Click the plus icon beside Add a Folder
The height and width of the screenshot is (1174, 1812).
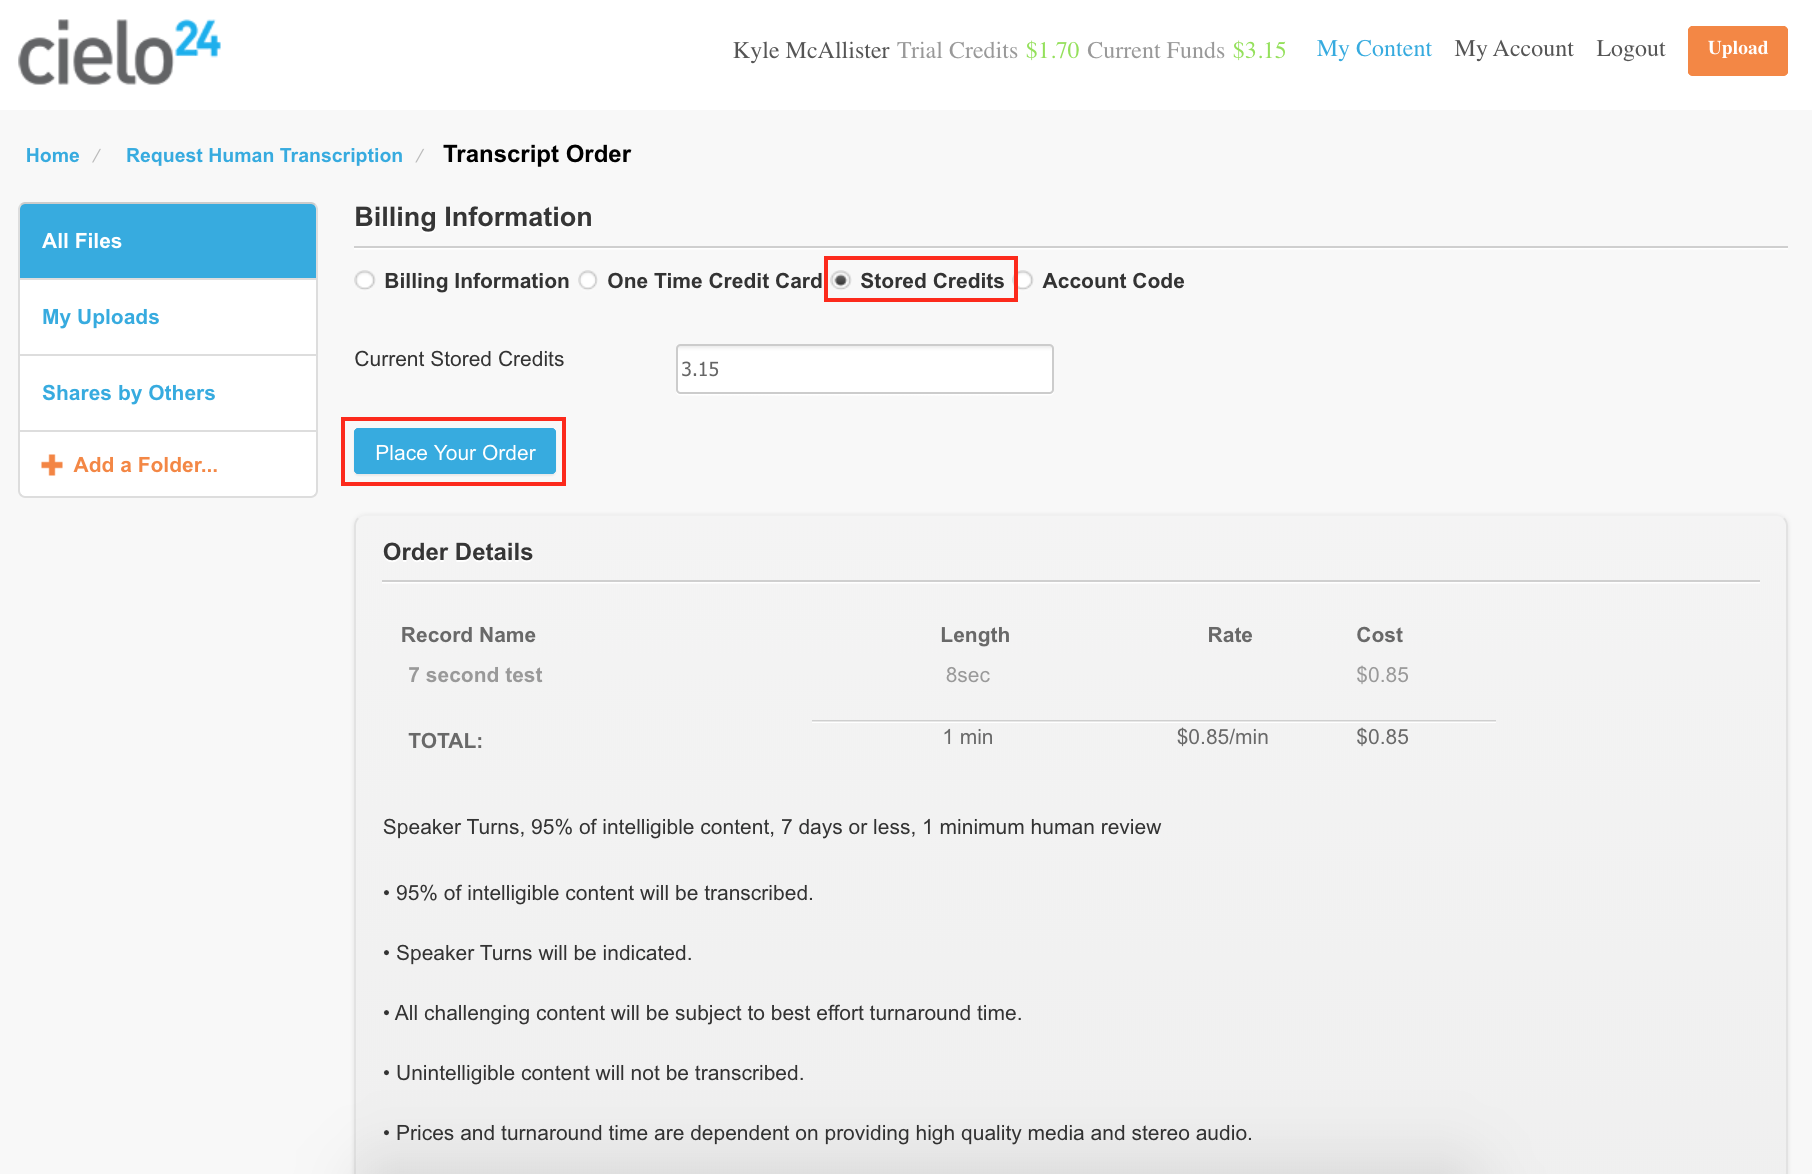tap(52, 465)
